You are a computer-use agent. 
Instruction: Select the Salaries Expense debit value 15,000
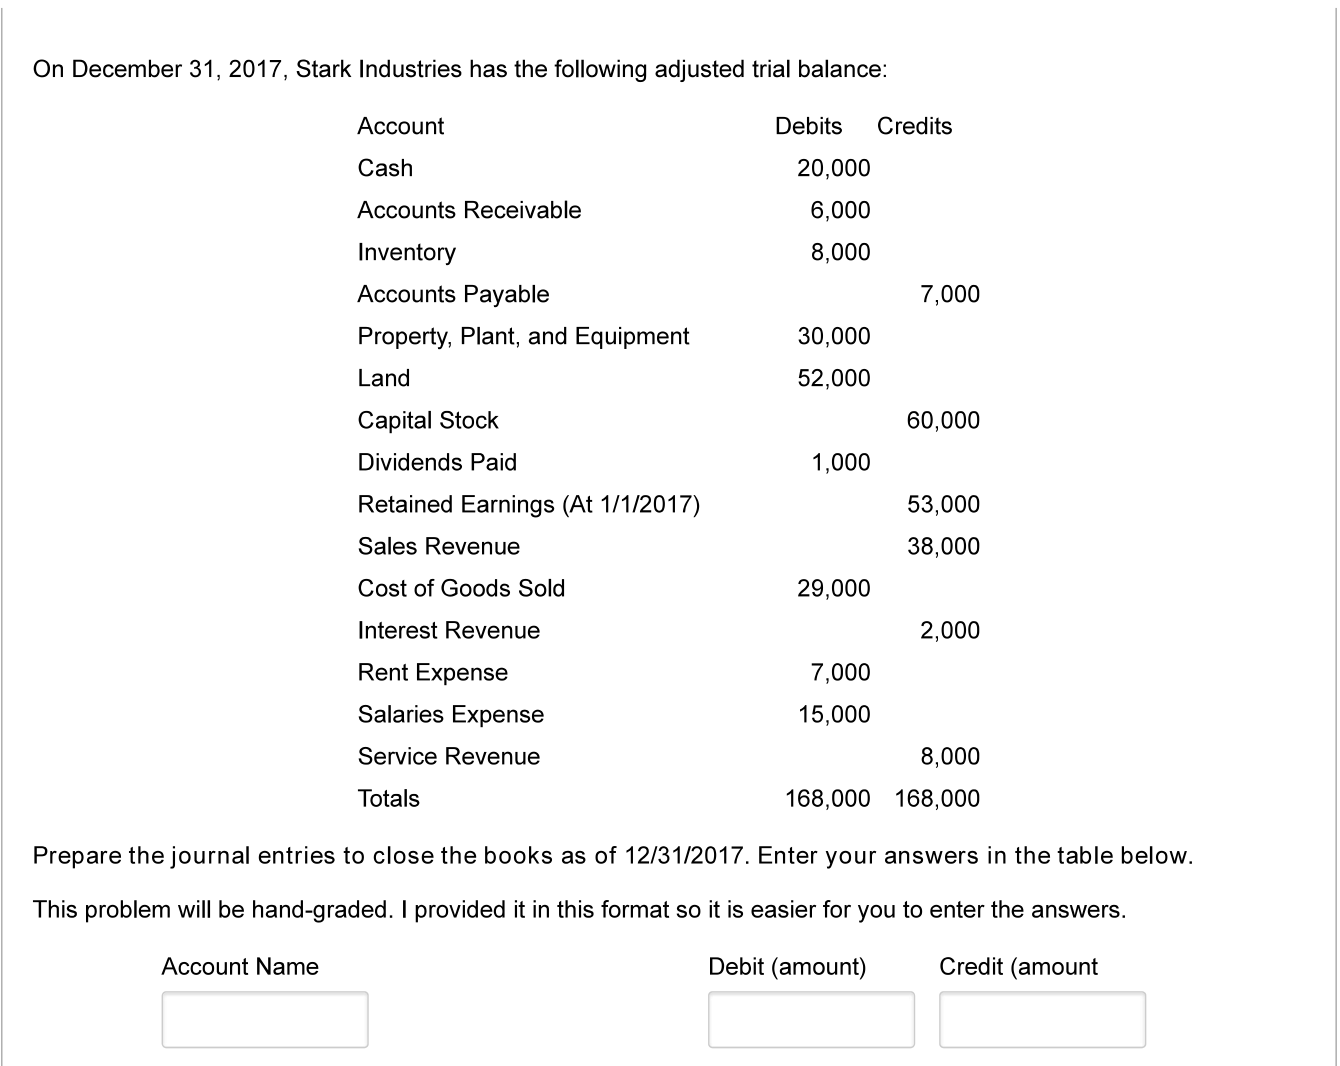[833, 714]
